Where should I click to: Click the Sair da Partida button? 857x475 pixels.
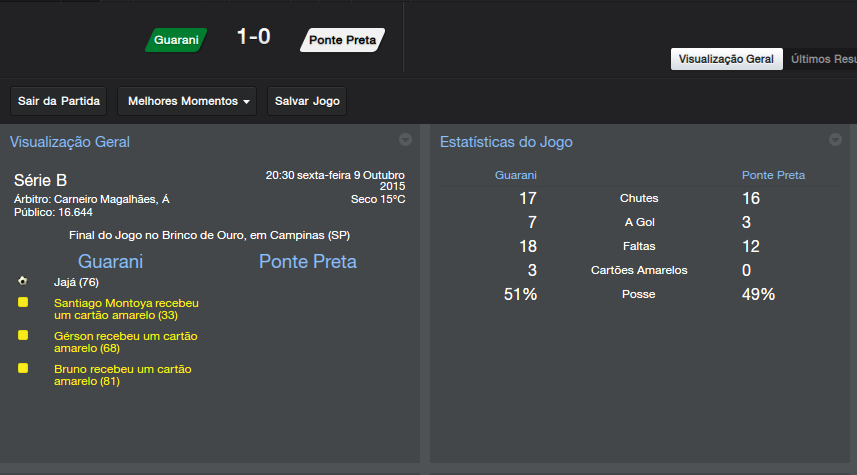(59, 101)
